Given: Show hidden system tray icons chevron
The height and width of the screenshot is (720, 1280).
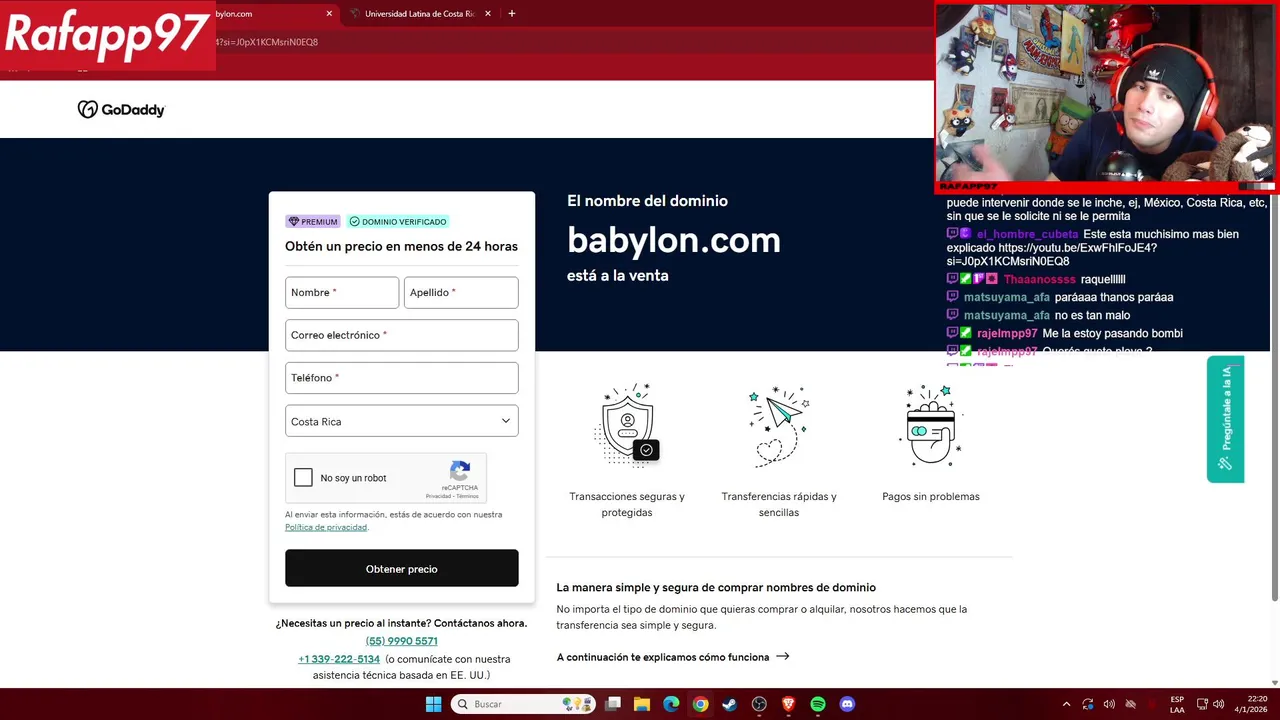Looking at the screenshot, I should 1066,704.
